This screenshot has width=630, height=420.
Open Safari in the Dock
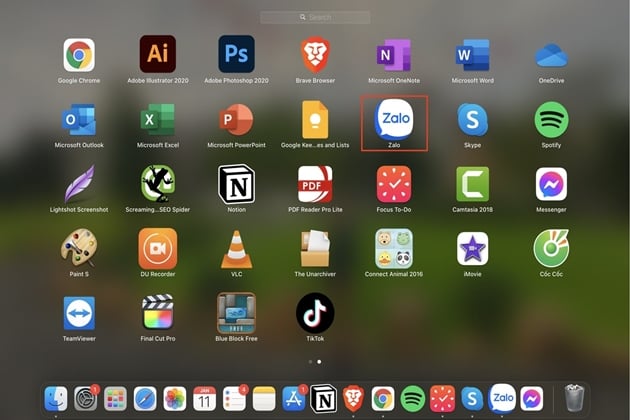pos(145,399)
